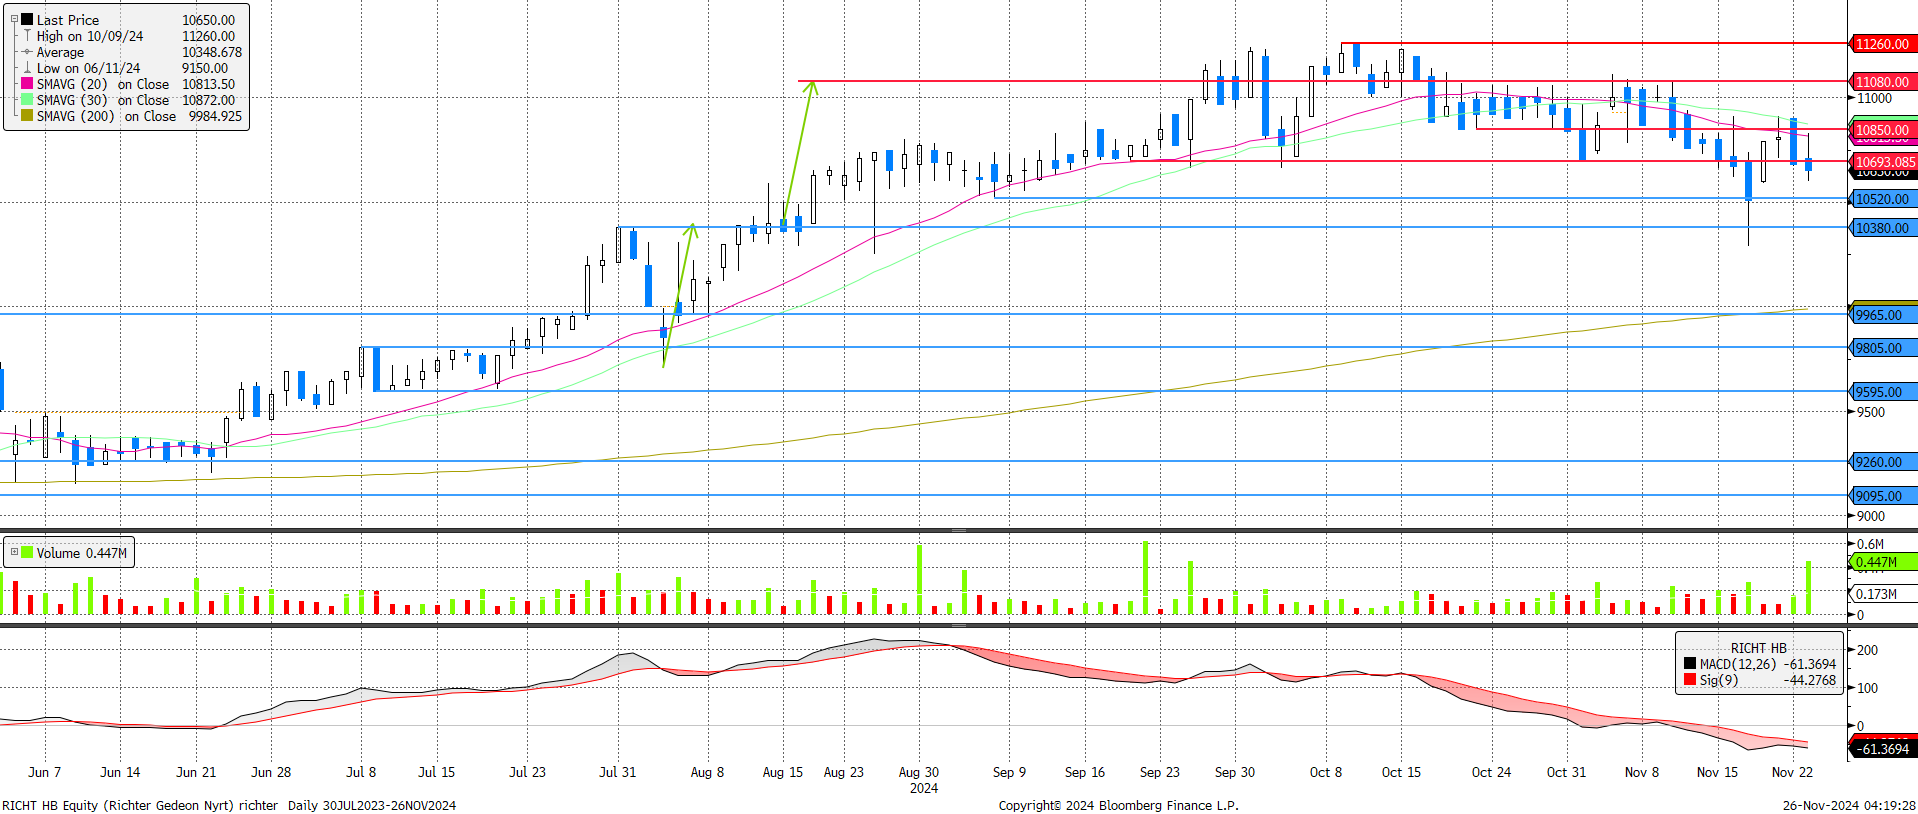Click the 'Volume 0.447M' legend text
The width and height of the screenshot is (1918, 814).
(82, 553)
